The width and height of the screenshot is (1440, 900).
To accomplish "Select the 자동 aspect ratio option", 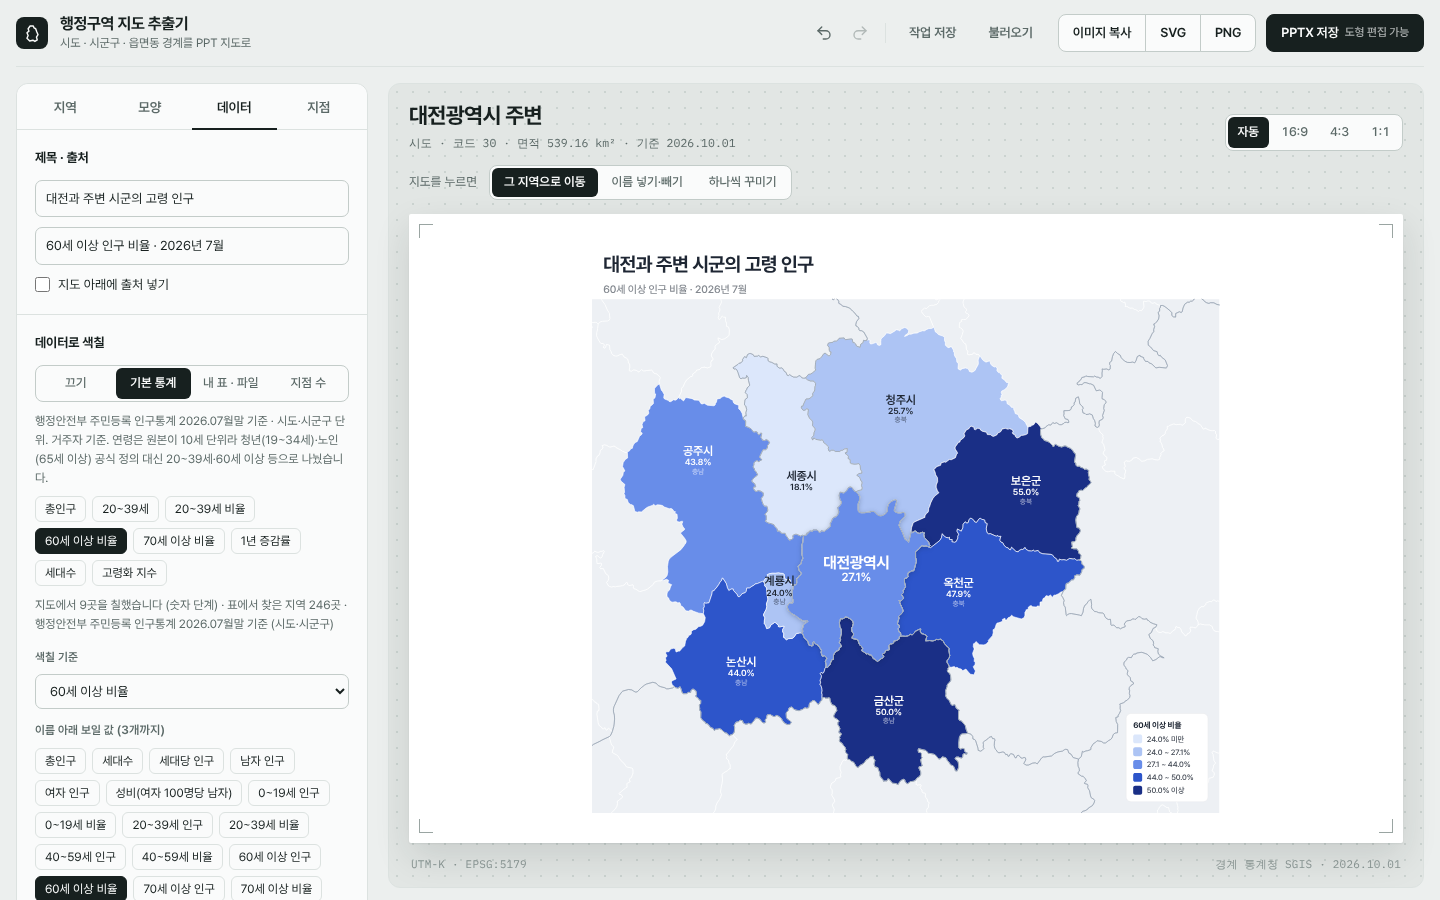I will click(1248, 132).
